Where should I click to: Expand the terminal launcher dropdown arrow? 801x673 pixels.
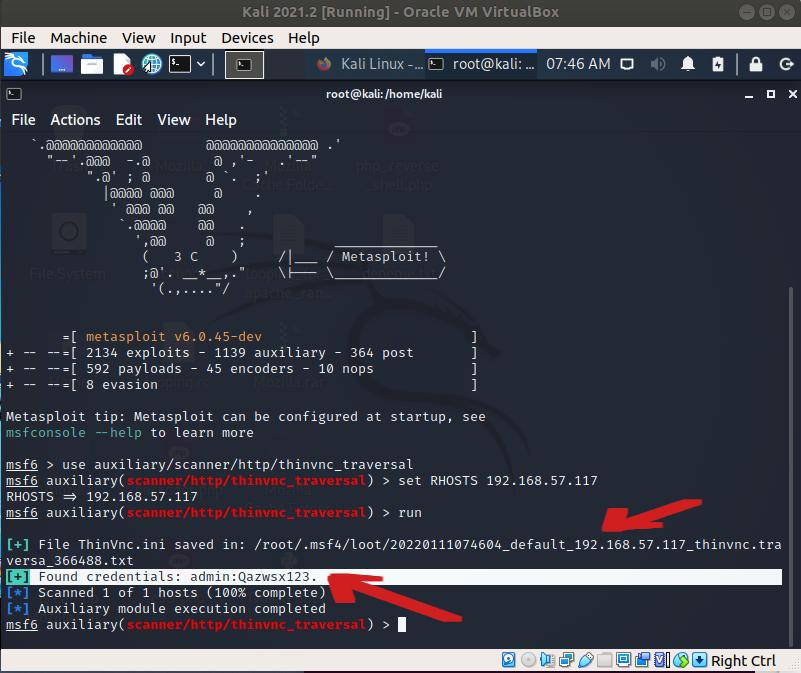(201, 64)
